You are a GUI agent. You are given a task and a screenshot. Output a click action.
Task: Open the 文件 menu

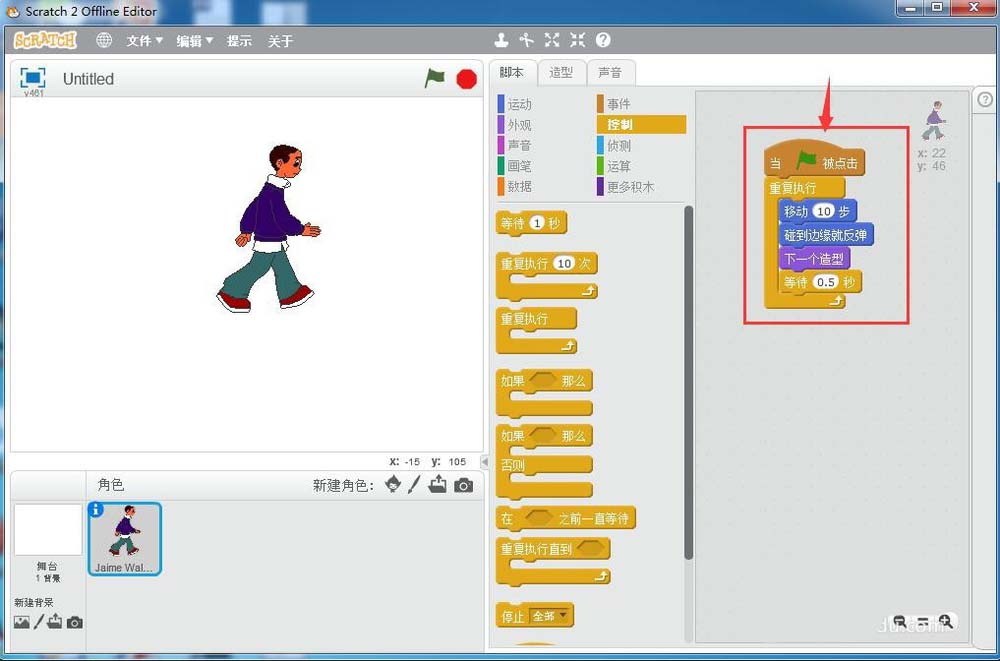coord(144,41)
